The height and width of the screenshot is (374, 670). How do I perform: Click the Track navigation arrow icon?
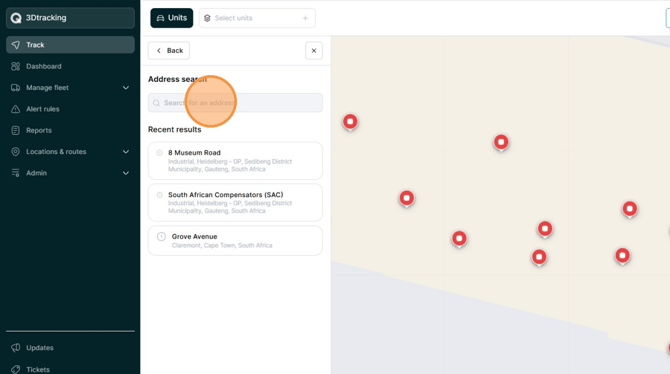(x=15, y=45)
